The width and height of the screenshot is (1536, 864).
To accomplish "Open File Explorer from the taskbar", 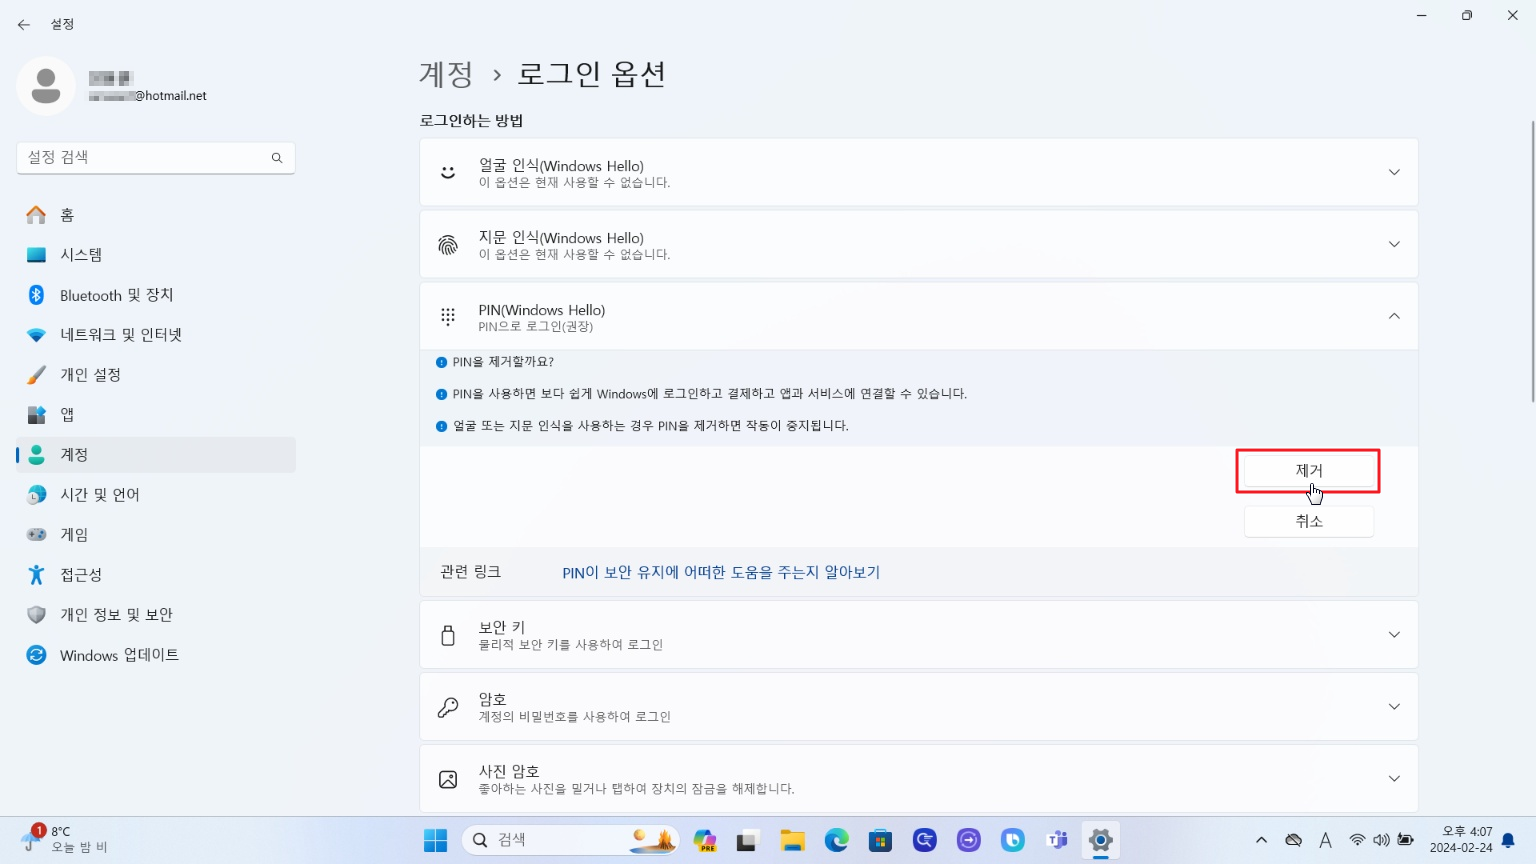I will tap(792, 840).
